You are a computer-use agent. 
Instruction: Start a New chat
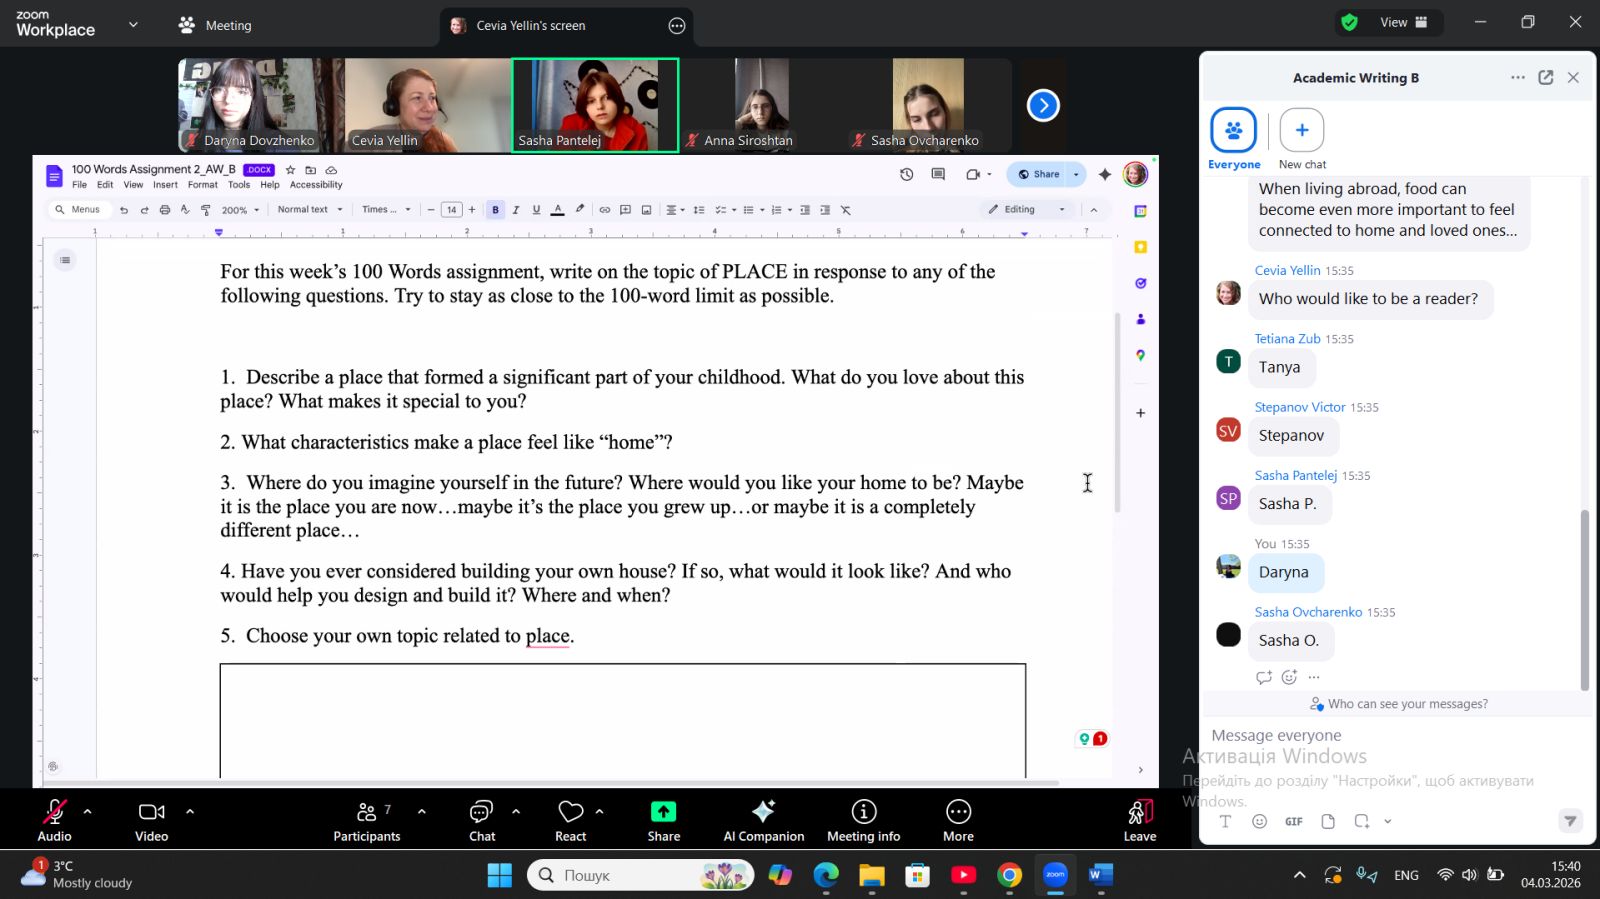tap(1301, 131)
